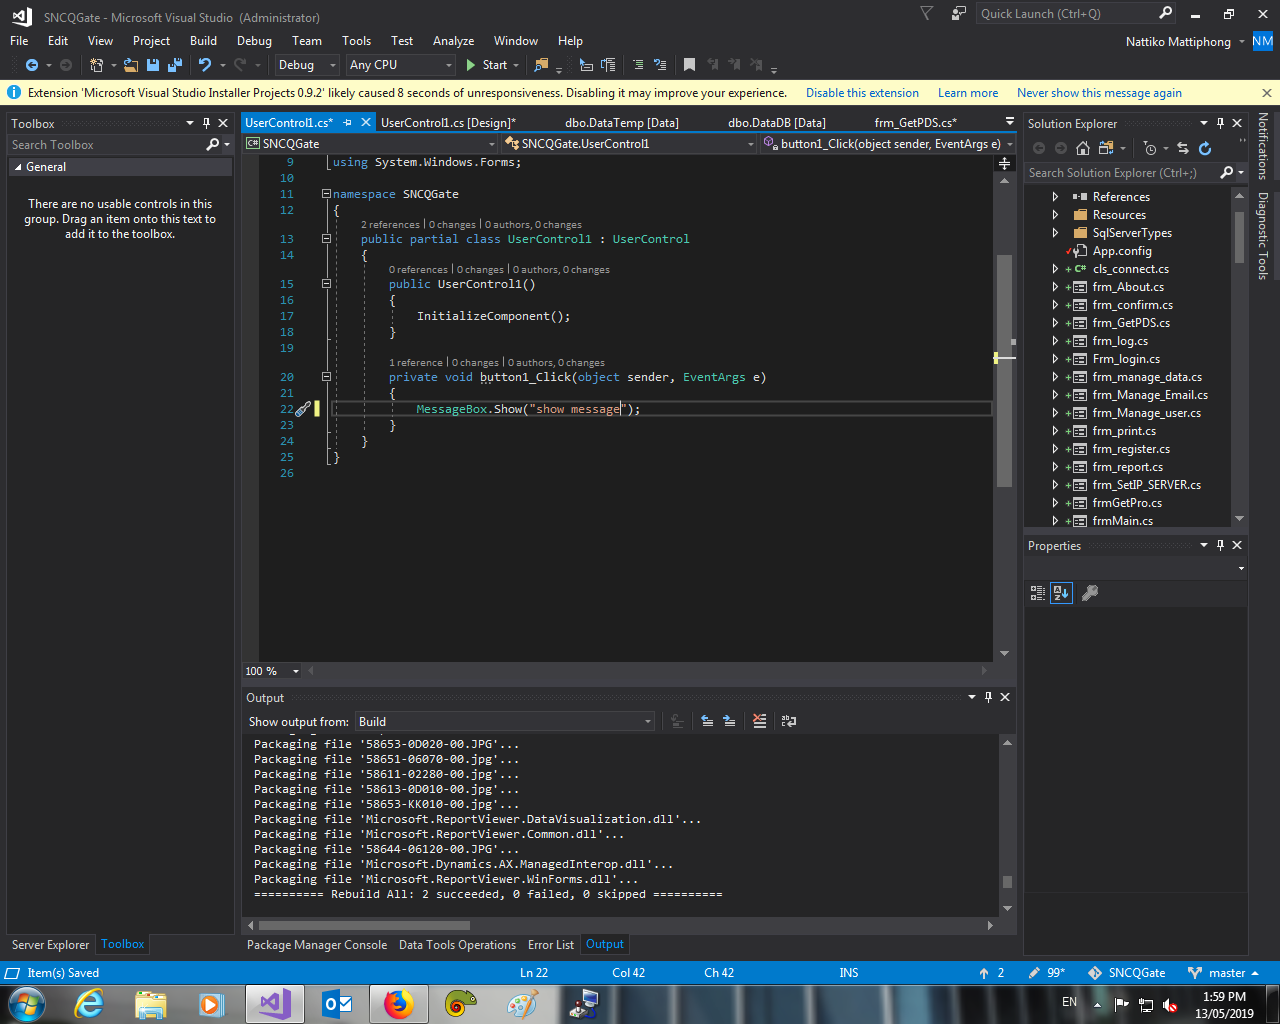
Task: Click Disable this extension link
Action: pos(862,93)
